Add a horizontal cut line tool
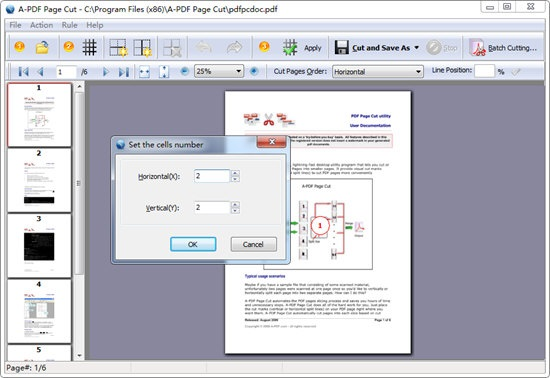 pyautogui.click(x=118, y=48)
